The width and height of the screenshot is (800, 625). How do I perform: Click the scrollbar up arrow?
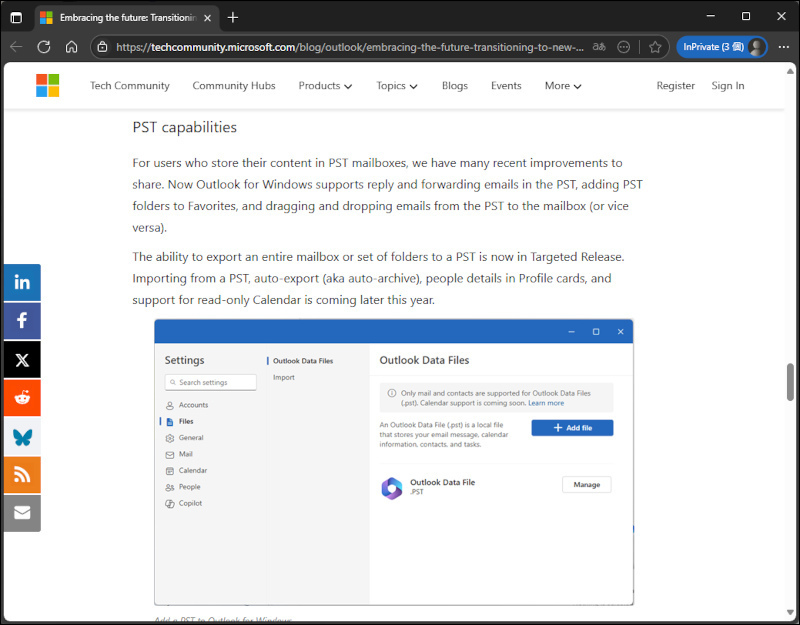click(790, 71)
